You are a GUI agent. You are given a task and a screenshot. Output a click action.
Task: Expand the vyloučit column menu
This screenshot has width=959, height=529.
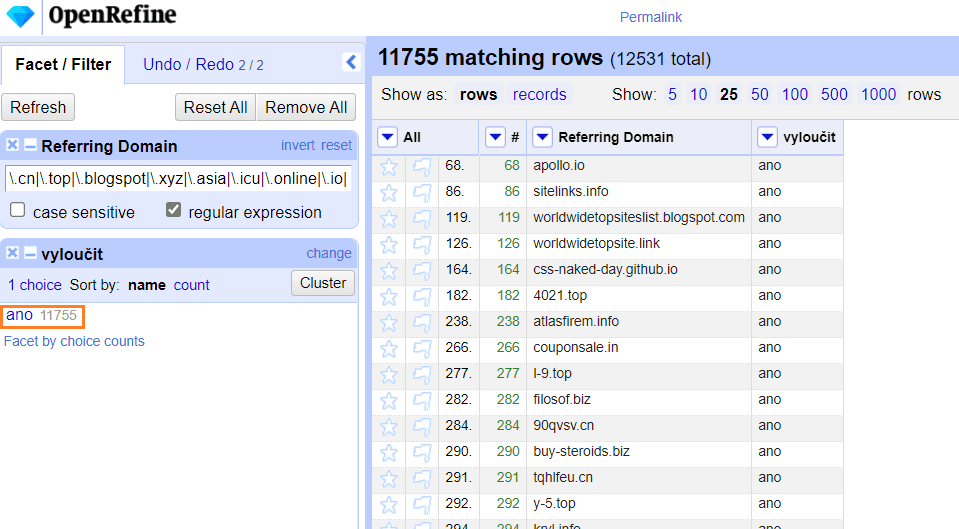pyautogui.click(x=768, y=138)
